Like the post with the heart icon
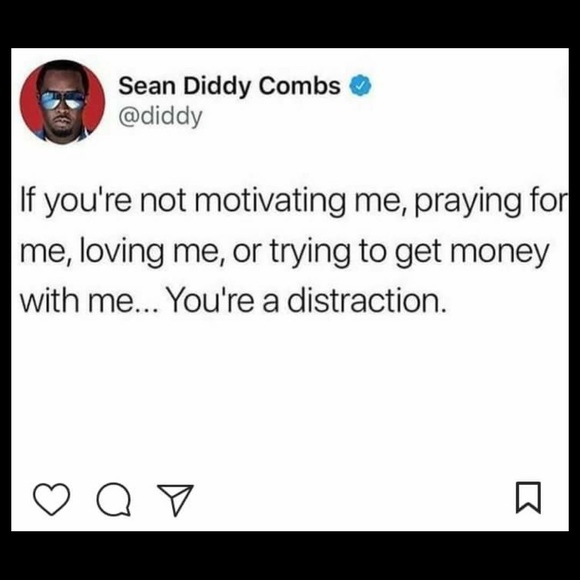Screen dimensions: 580x580 51,499
